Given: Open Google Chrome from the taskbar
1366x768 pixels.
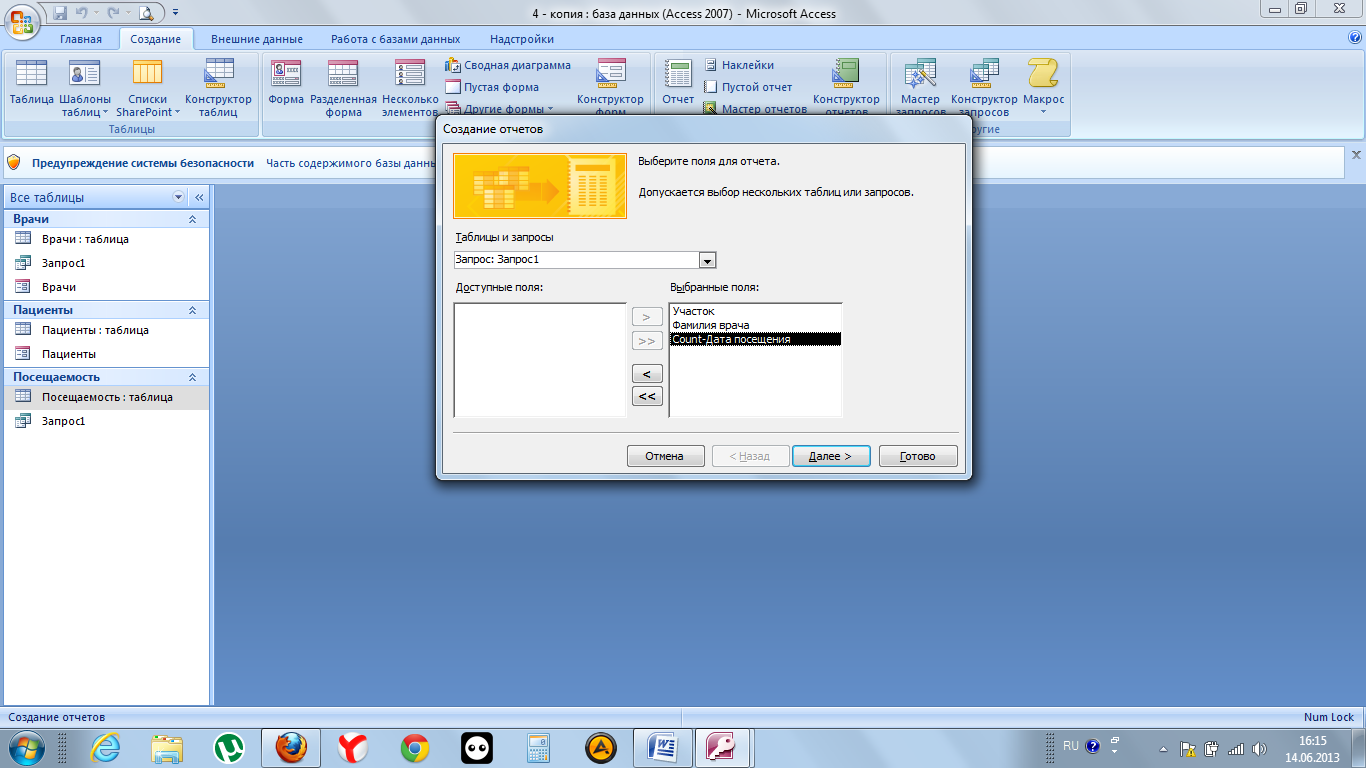Looking at the screenshot, I should [x=415, y=747].
